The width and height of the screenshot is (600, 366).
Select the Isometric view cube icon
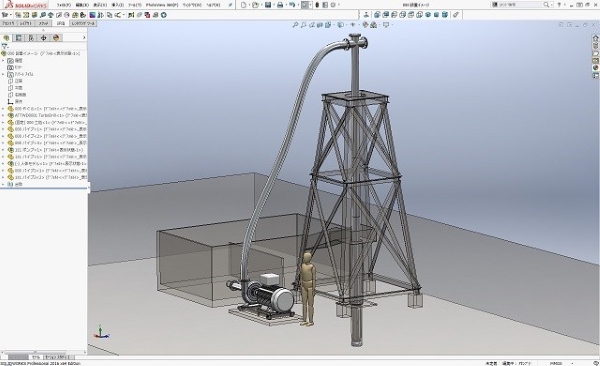click(x=428, y=15)
